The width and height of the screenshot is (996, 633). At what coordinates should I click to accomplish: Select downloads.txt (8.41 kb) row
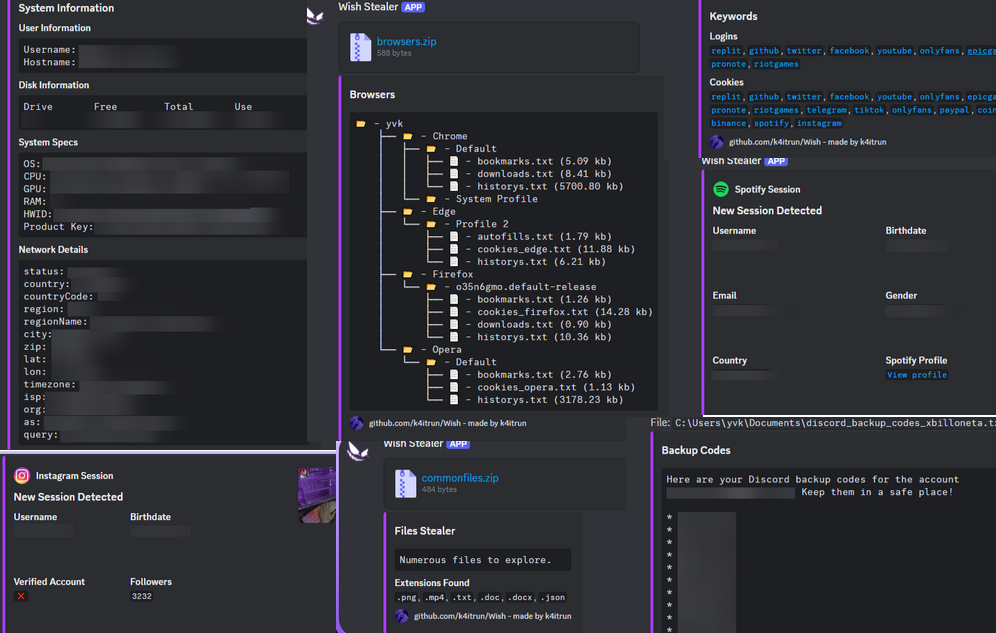[544, 173]
